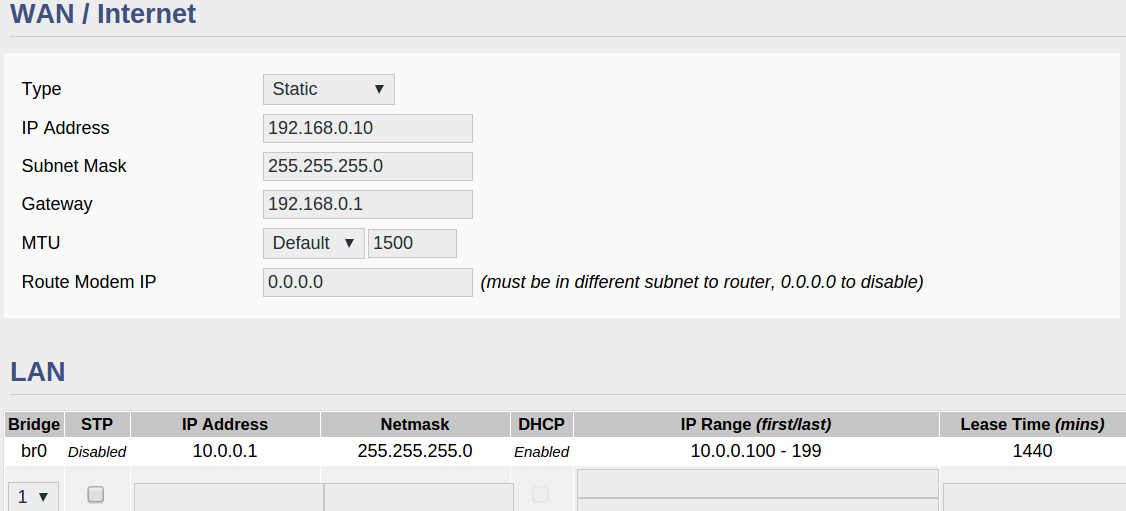
Task: Click the Subnet Mask input field
Action: click(x=367, y=166)
